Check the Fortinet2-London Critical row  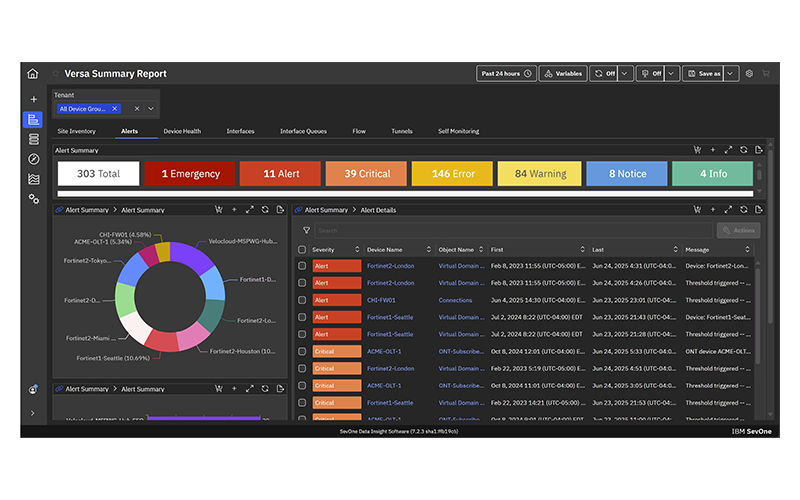point(302,368)
